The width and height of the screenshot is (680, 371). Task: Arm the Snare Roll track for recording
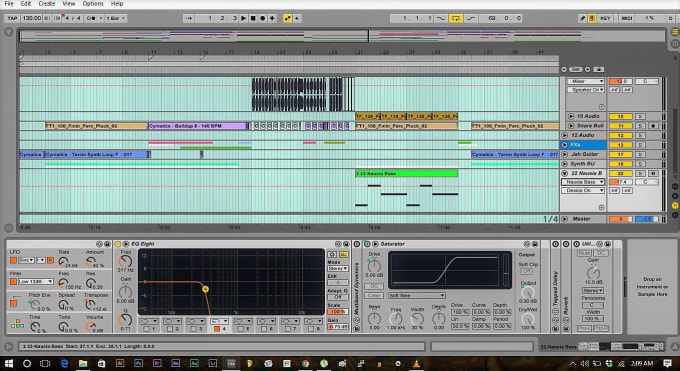coord(653,126)
